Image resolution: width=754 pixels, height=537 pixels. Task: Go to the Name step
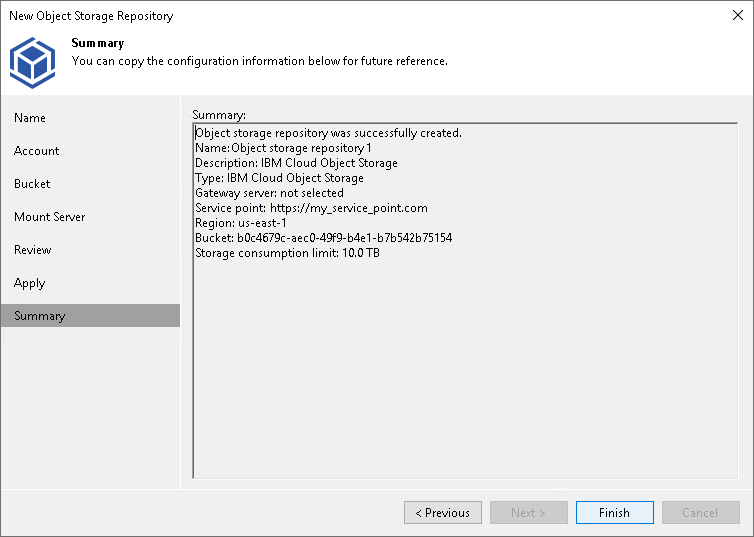(x=30, y=118)
